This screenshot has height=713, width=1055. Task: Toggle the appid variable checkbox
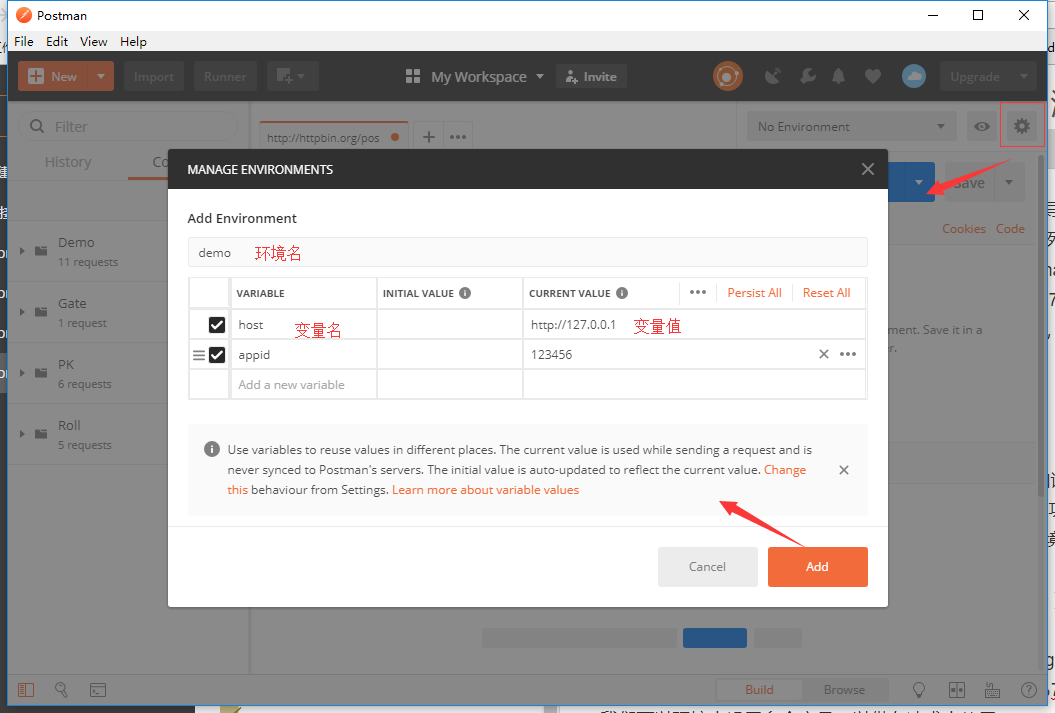click(217, 354)
